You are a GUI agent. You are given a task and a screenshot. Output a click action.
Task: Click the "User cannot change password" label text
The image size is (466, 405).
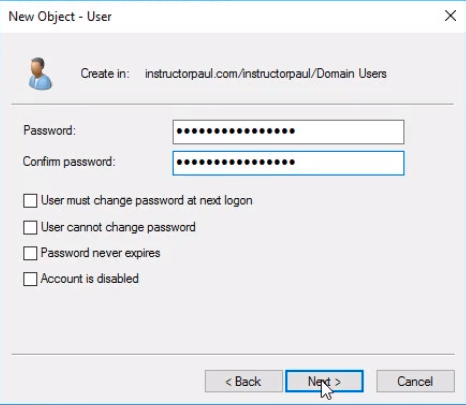(x=118, y=227)
